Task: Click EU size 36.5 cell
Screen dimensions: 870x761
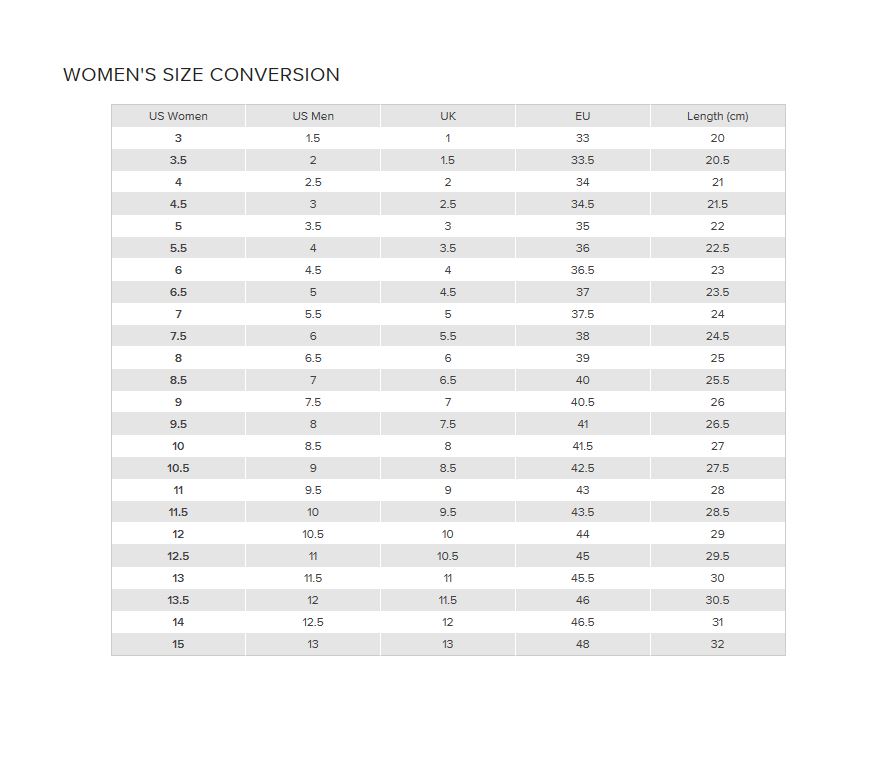Action: [583, 270]
